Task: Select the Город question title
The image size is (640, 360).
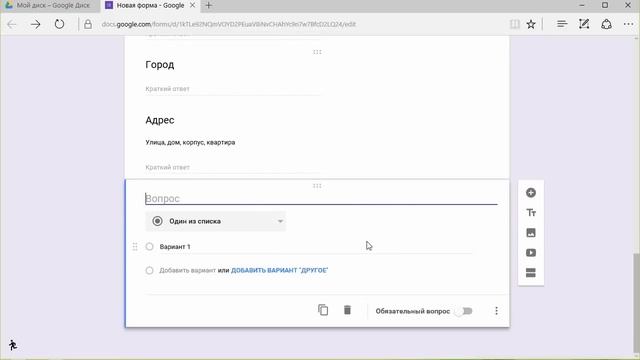Action: click(x=160, y=65)
